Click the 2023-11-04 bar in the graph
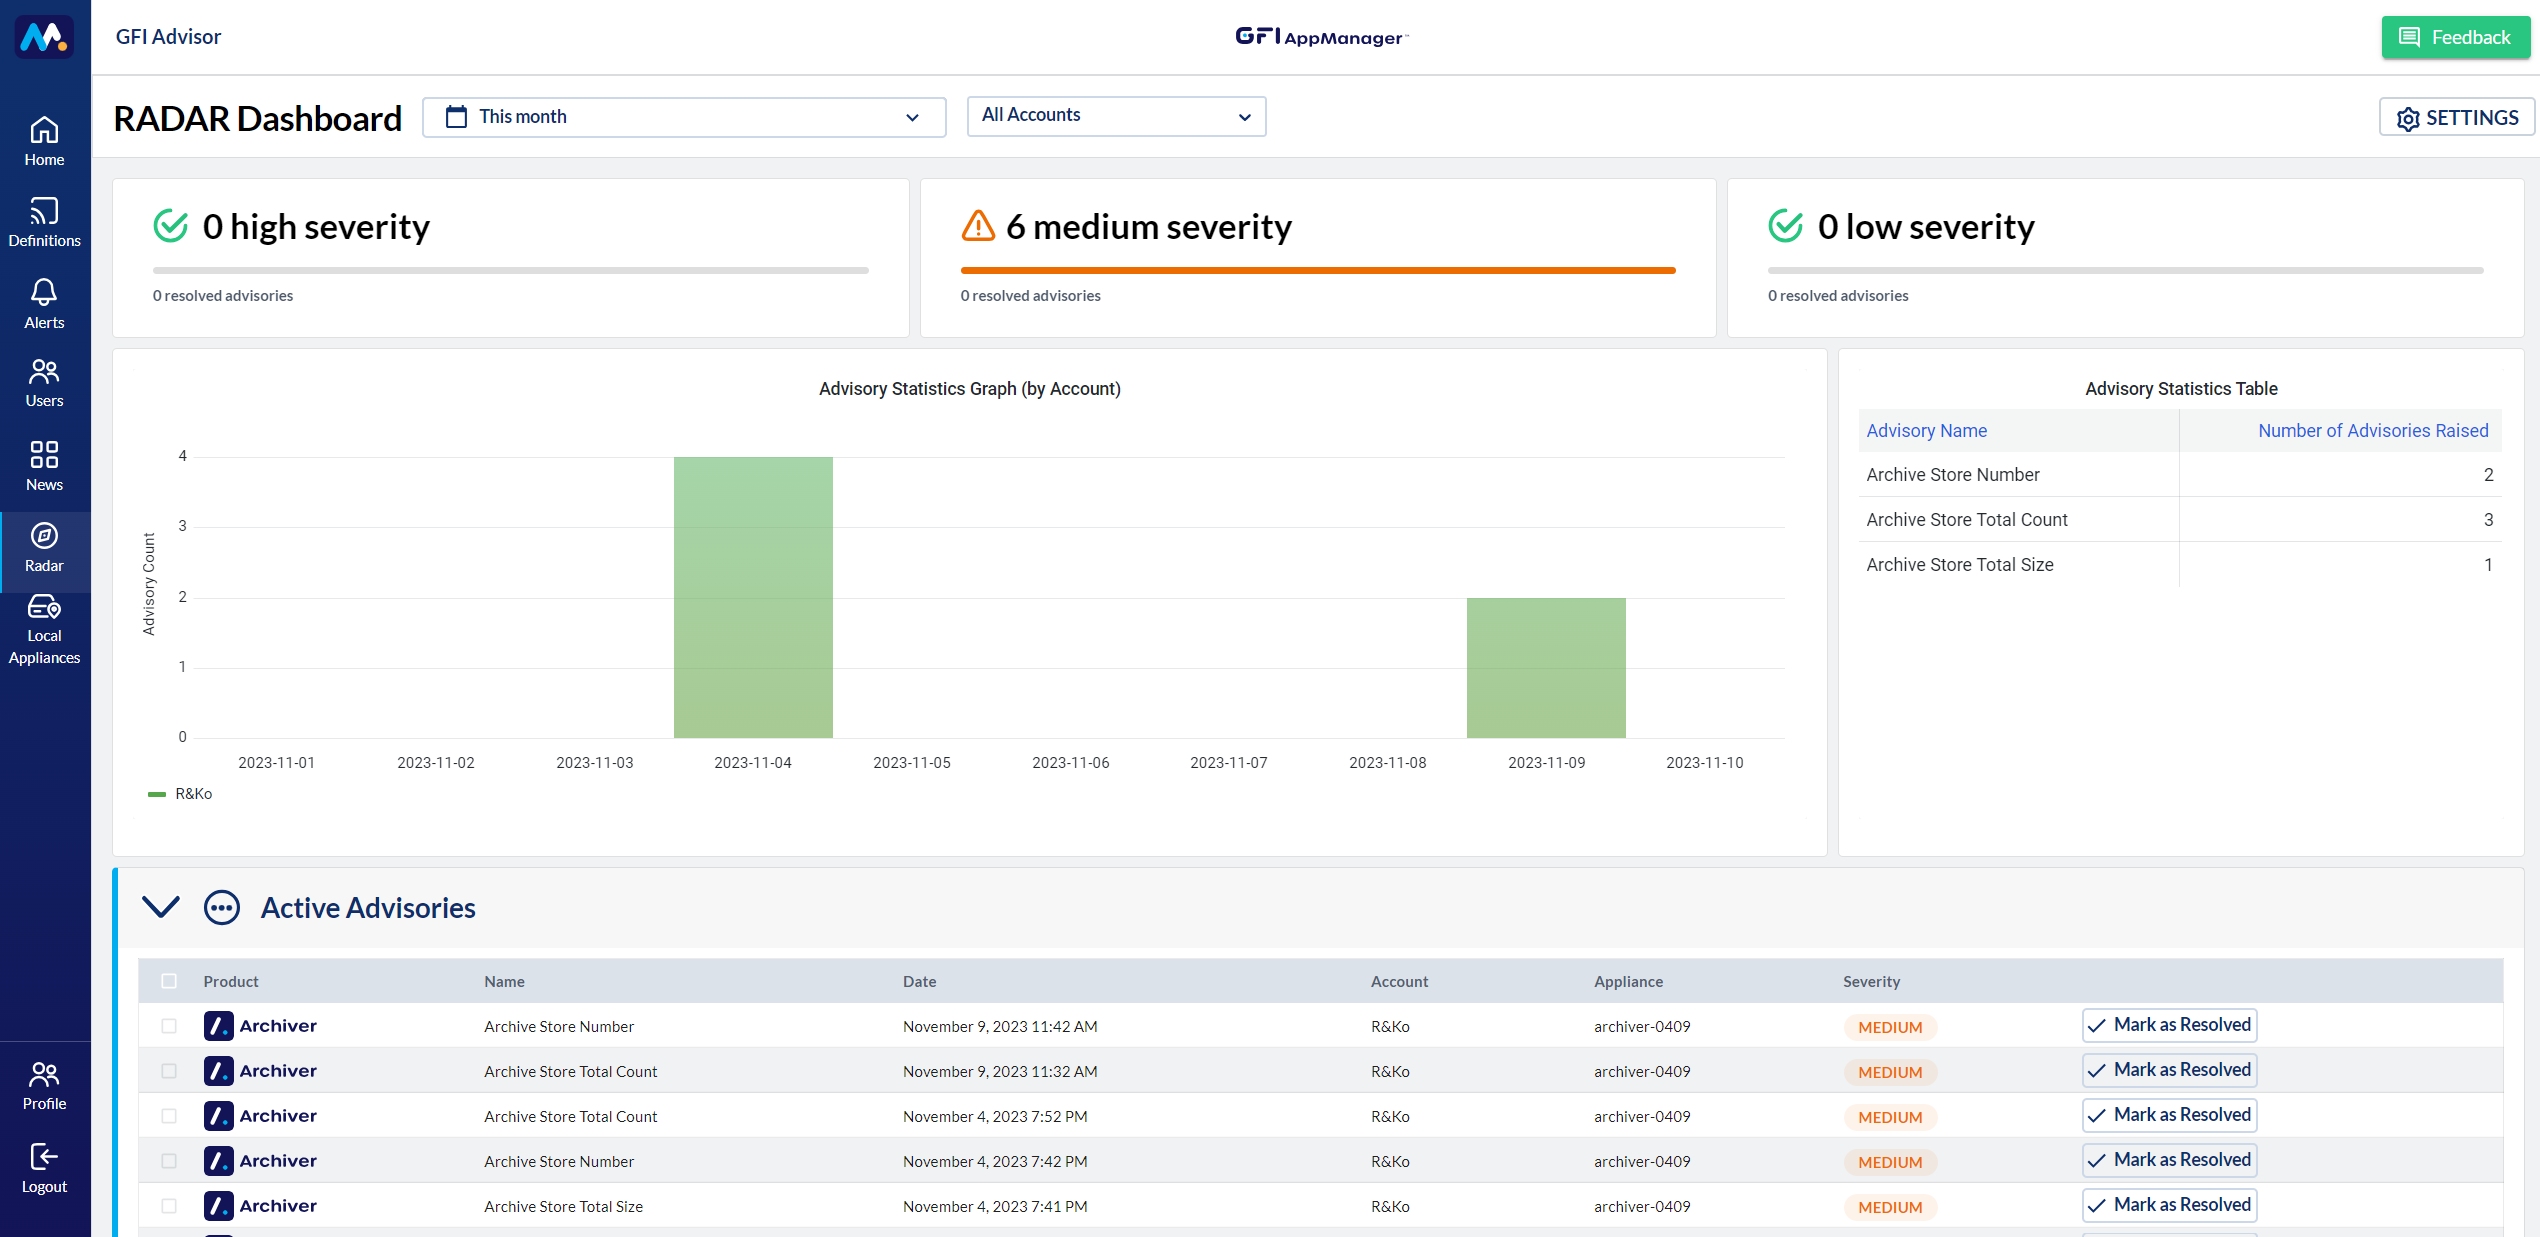Screen dimensions: 2540x1237 (753, 597)
